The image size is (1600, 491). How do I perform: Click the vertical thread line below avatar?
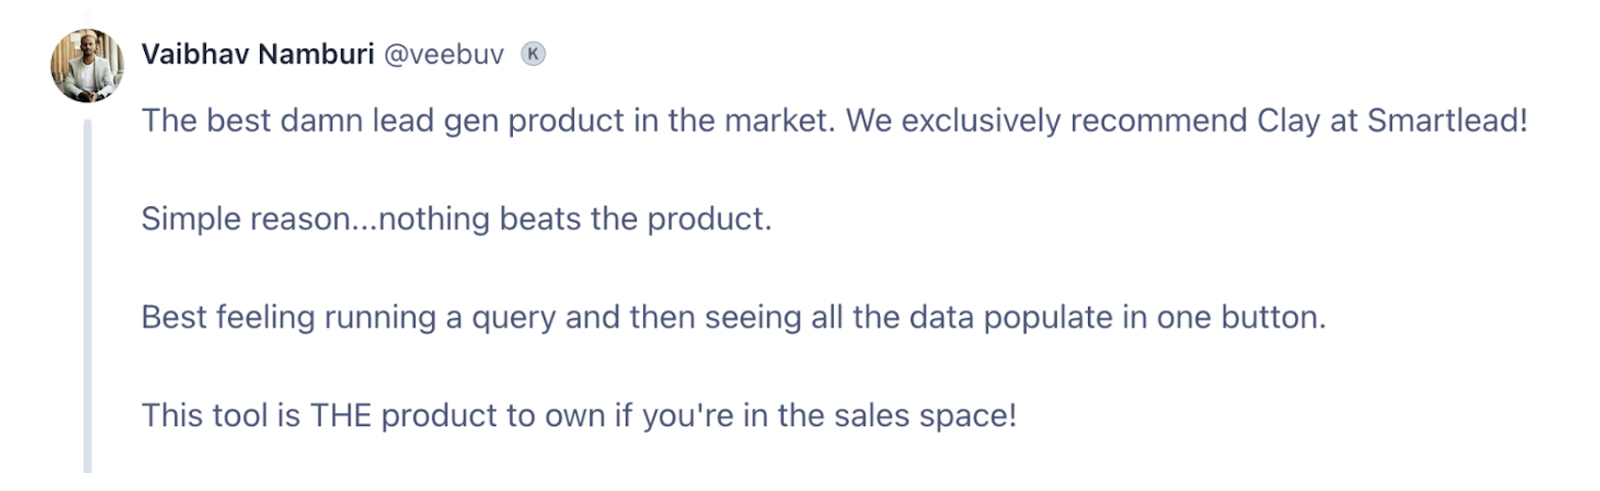click(87, 296)
